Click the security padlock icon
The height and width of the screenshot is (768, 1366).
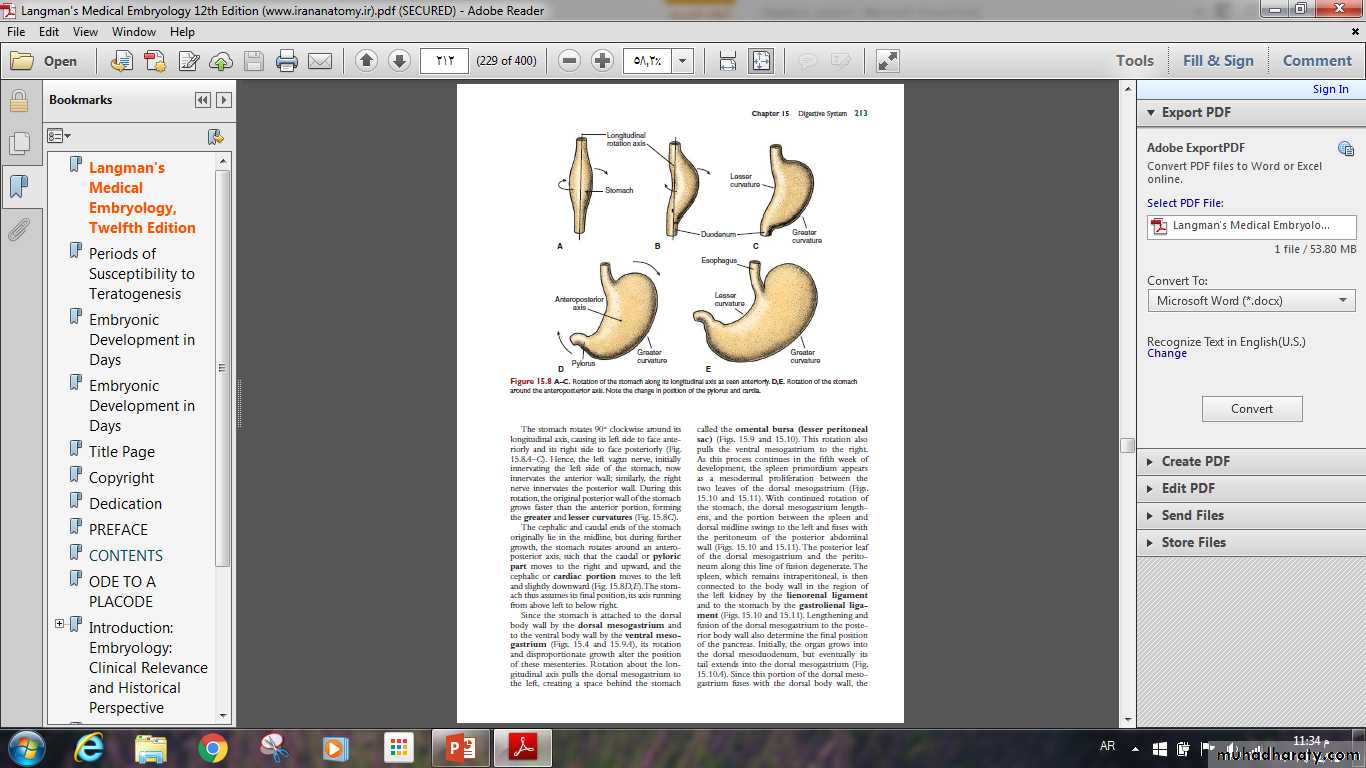(x=18, y=101)
